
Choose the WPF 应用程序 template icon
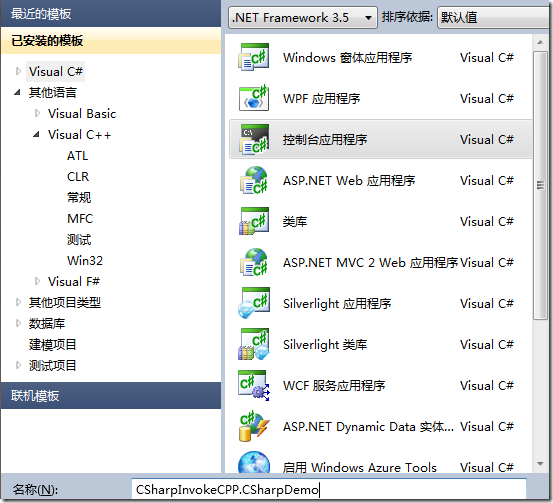coord(254,98)
